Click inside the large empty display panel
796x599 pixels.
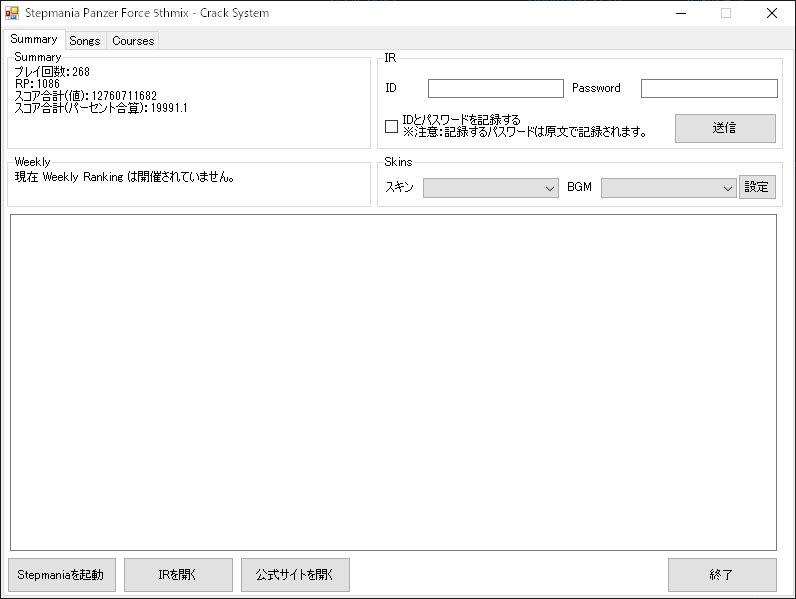tap(393, 382)
